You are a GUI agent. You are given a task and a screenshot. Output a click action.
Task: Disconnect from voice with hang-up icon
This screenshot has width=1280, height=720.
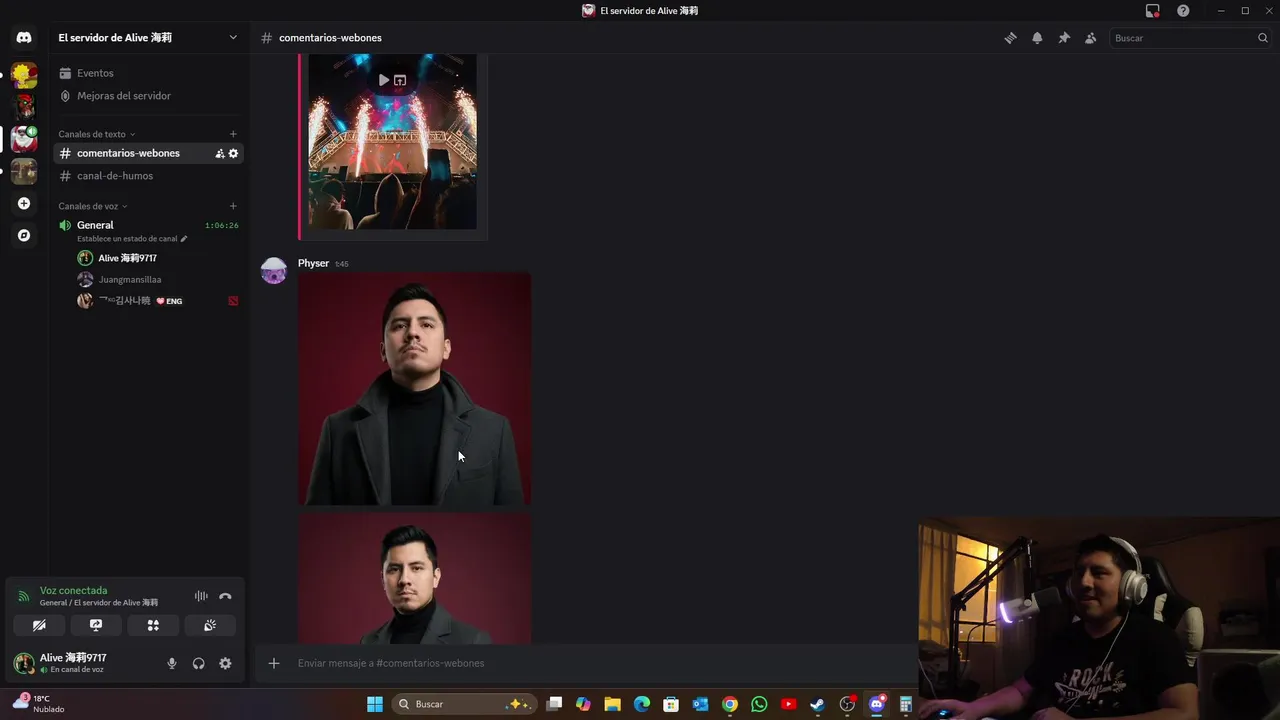[x=225, y=596]
